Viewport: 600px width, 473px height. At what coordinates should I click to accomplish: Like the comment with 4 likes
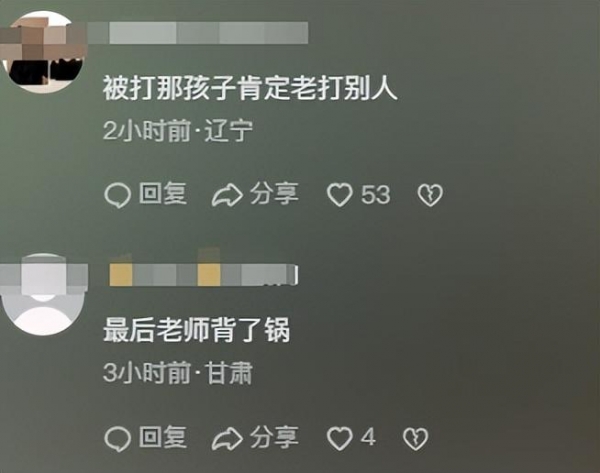339,438
